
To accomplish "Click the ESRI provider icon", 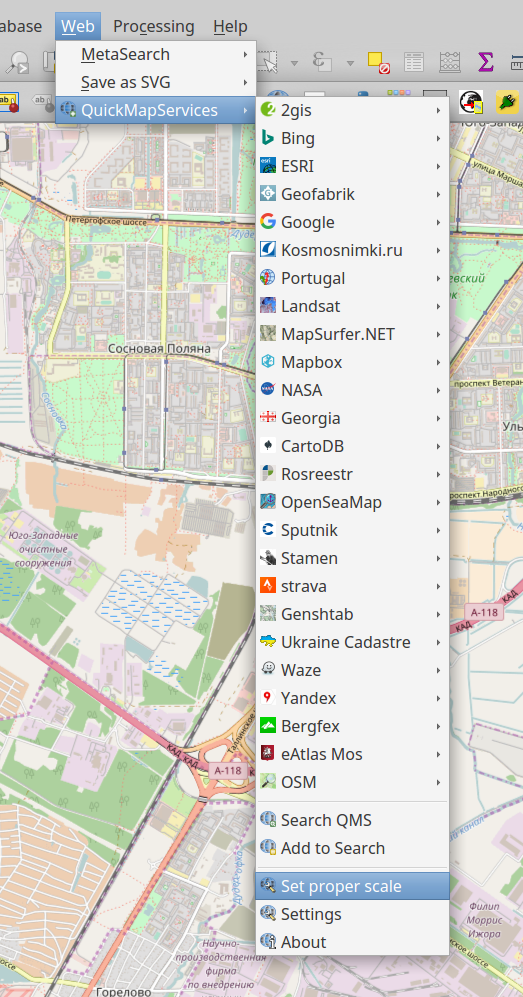I will tap(268, 166).
